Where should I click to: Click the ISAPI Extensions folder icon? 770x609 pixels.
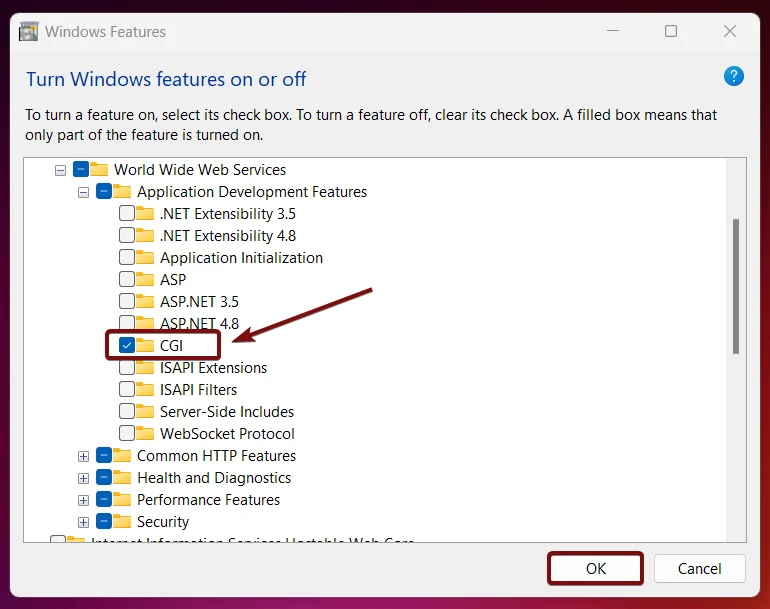(145, 367)
